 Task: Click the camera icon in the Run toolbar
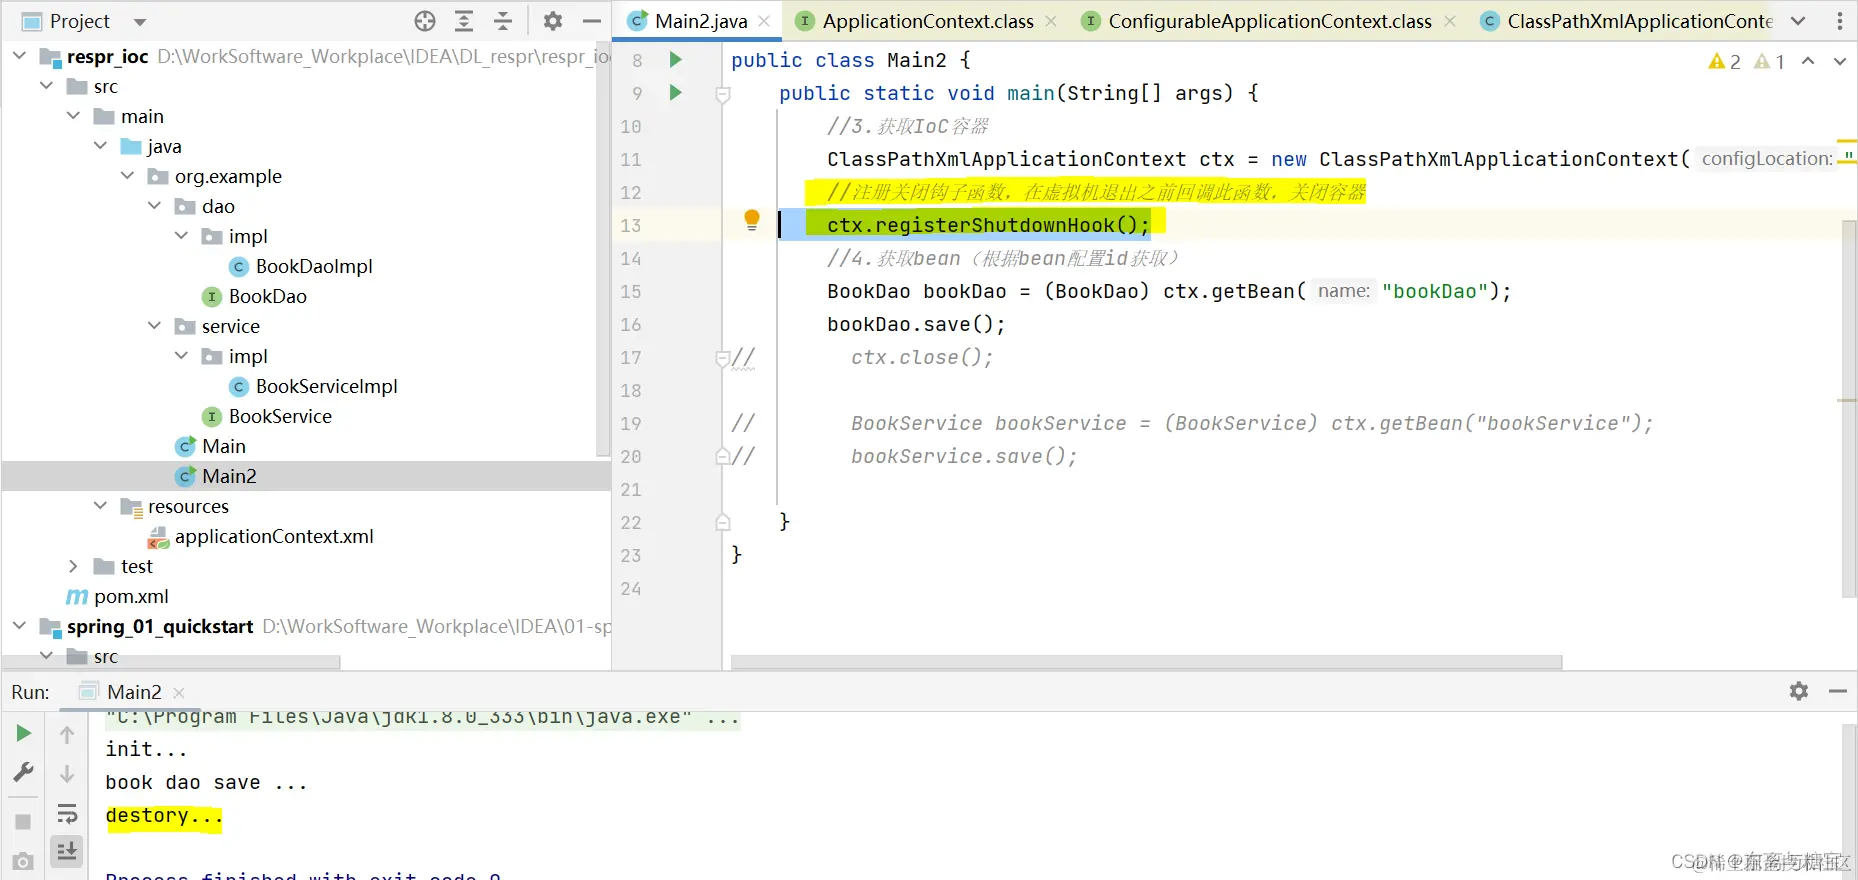pos(23,861)
